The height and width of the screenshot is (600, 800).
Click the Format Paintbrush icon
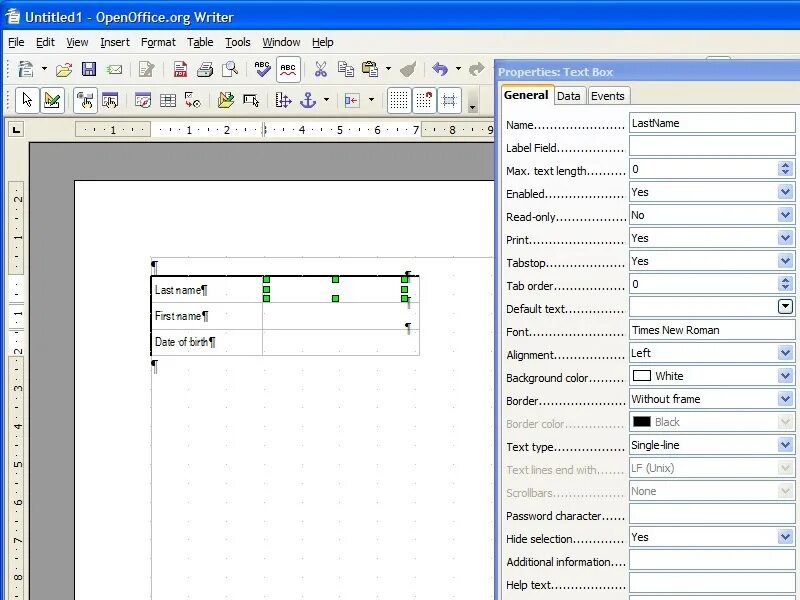408,69
